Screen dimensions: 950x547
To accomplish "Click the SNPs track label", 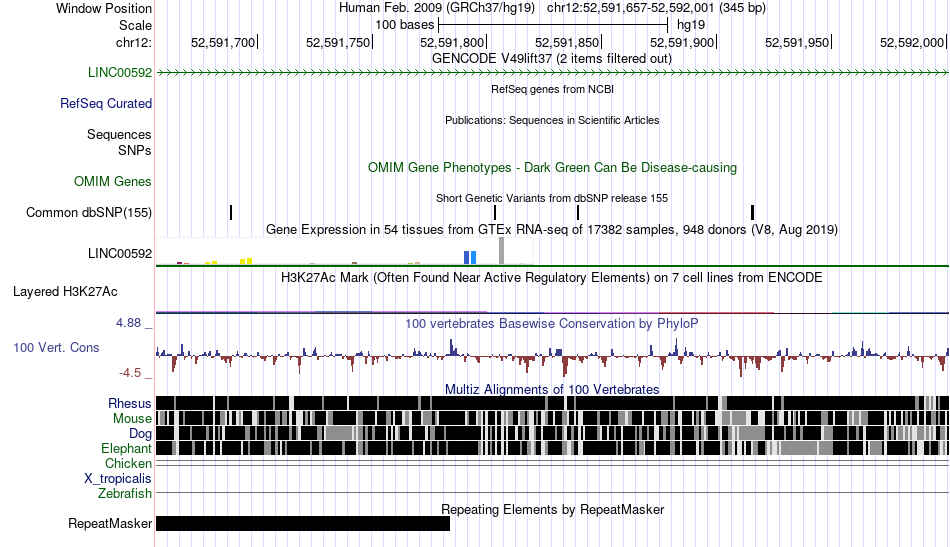I will (135, 150).
